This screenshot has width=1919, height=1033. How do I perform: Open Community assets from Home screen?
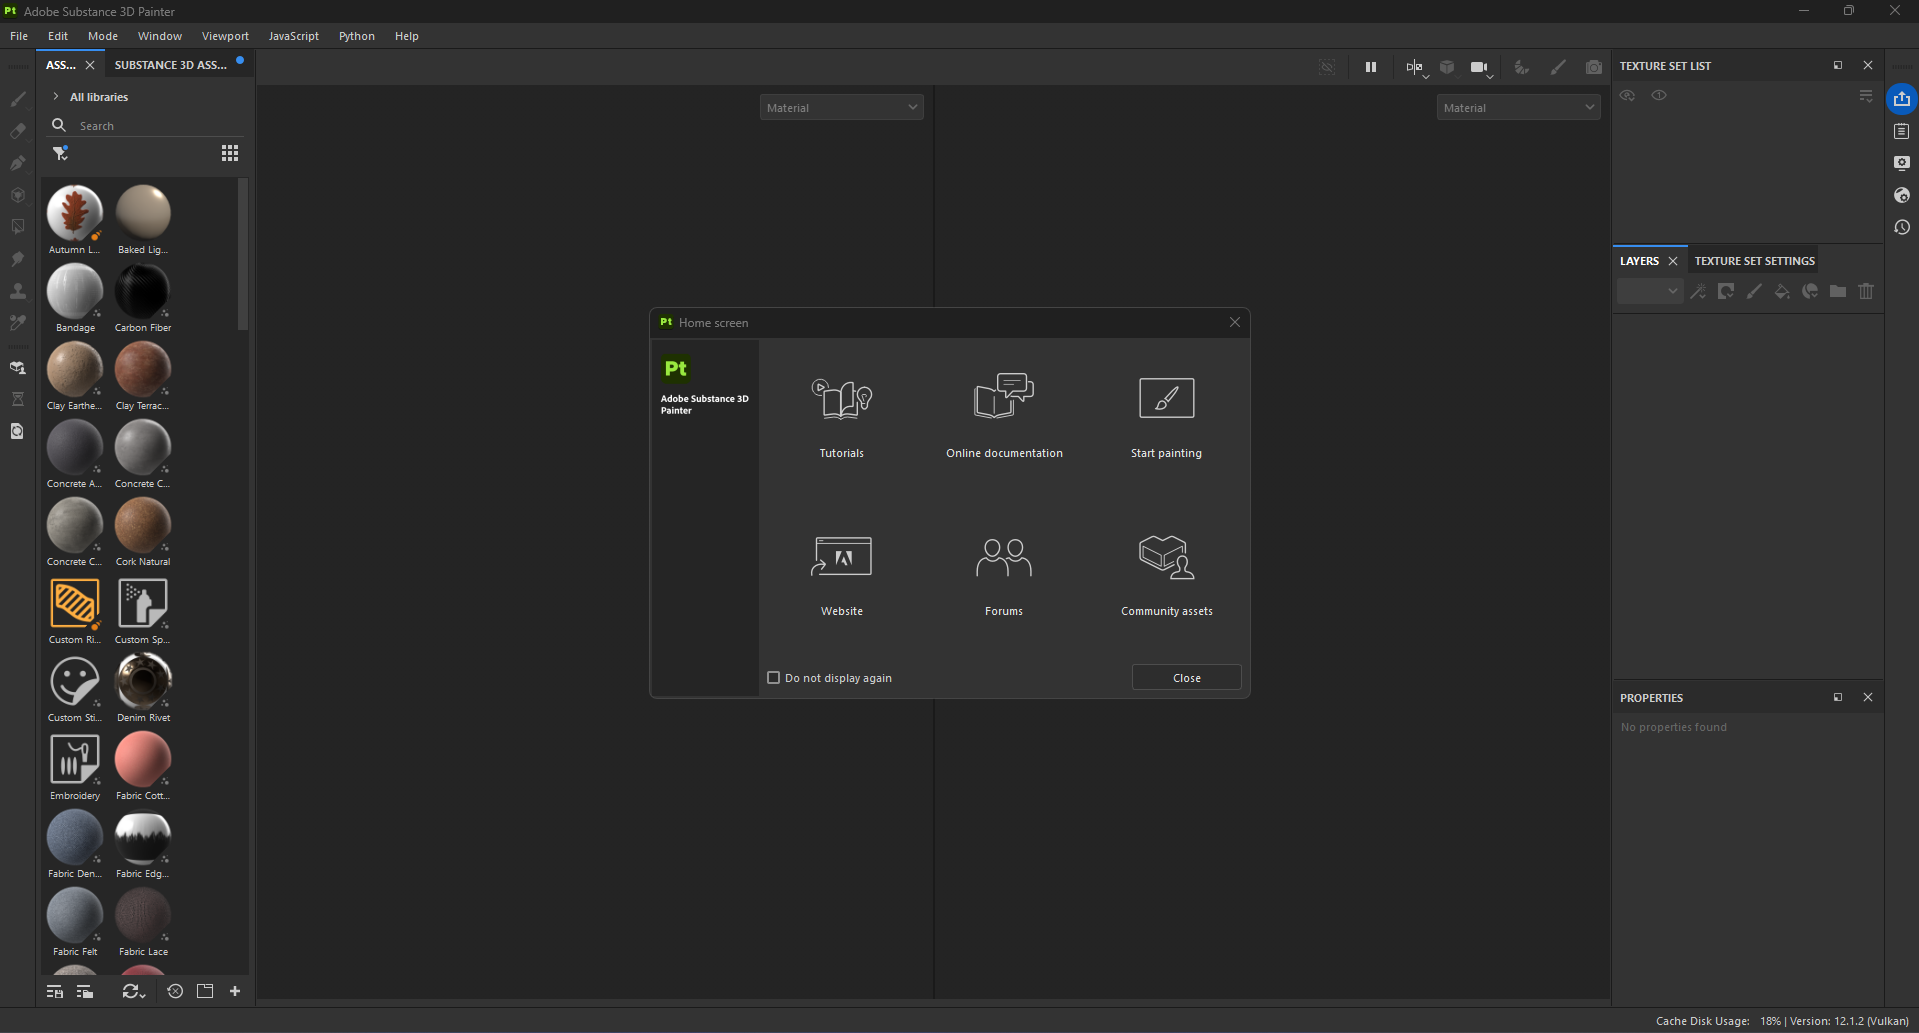(1166, 575)
